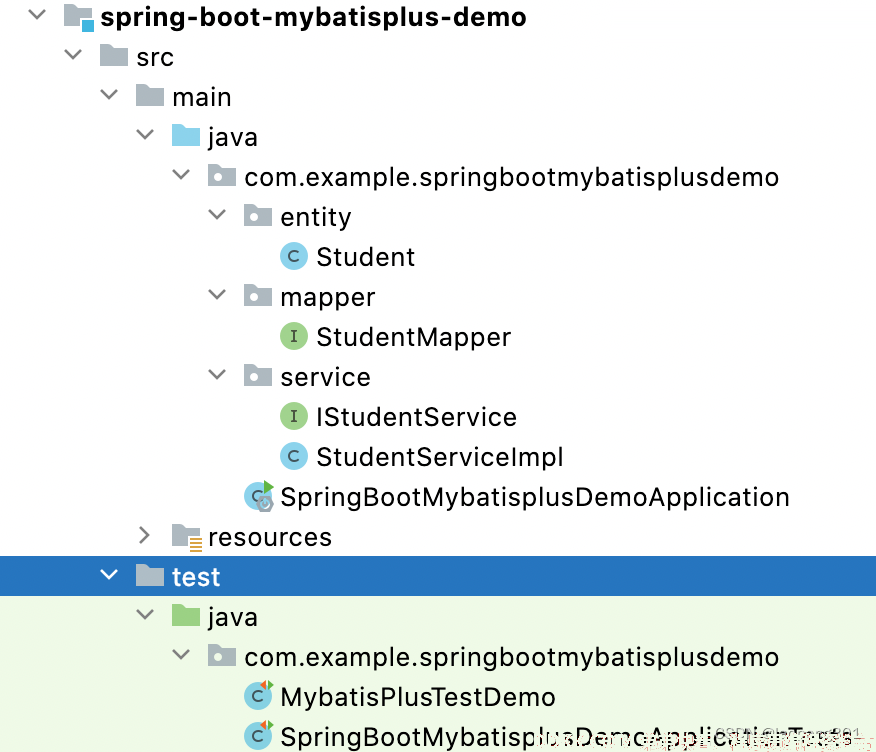Viewport: 876px width, 752px height.
Task: Click the main folder icon
Action: click(x=150, y=96)
